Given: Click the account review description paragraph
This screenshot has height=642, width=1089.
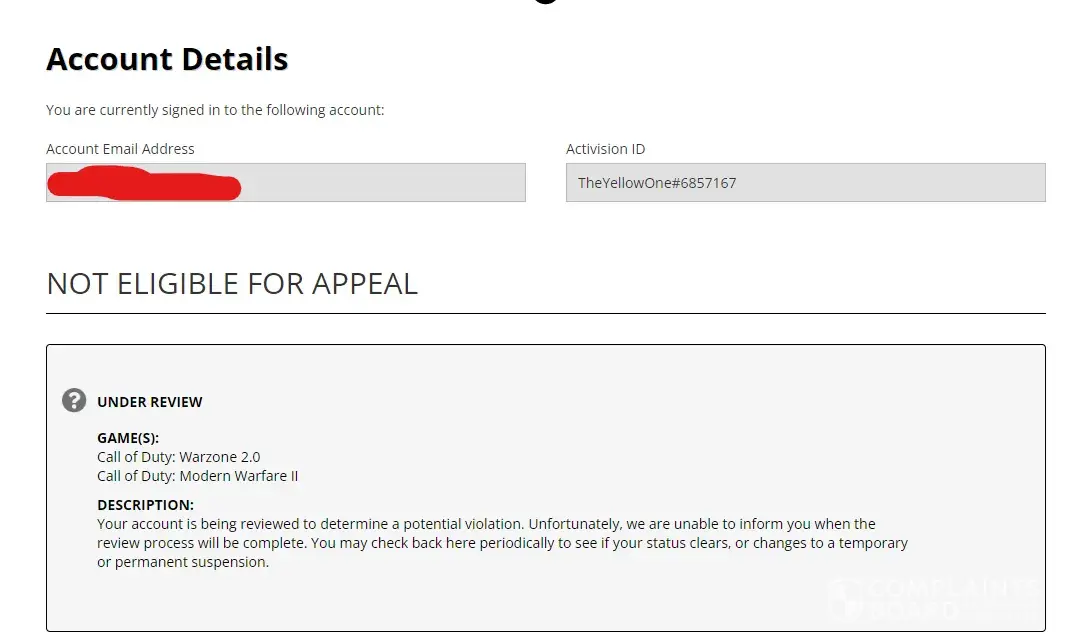Looking at the screenshot, I should (x=502, y=543).
